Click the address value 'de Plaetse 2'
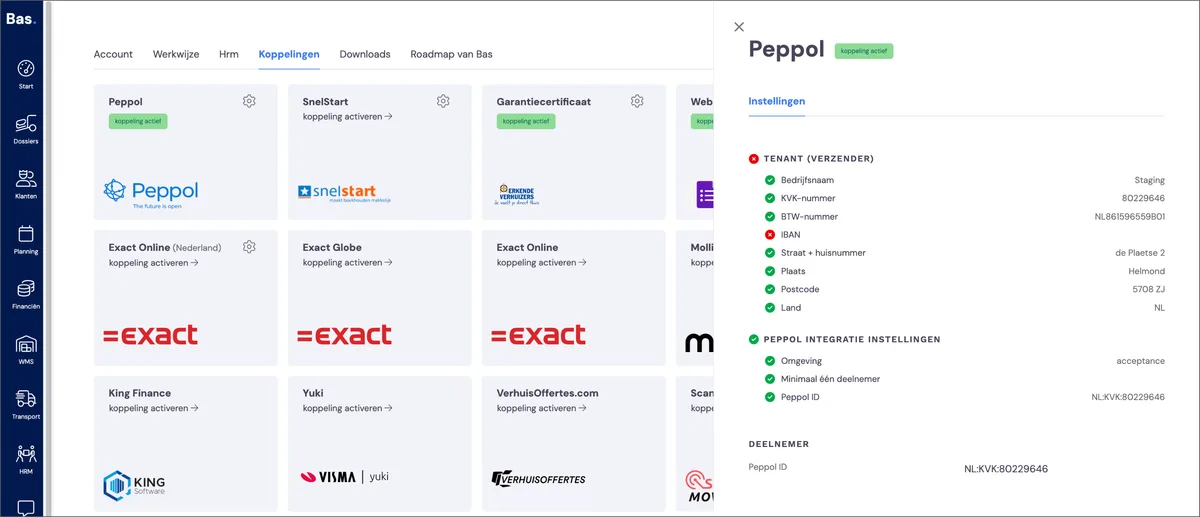1200x517 pixels. (x=1139, y=253)
